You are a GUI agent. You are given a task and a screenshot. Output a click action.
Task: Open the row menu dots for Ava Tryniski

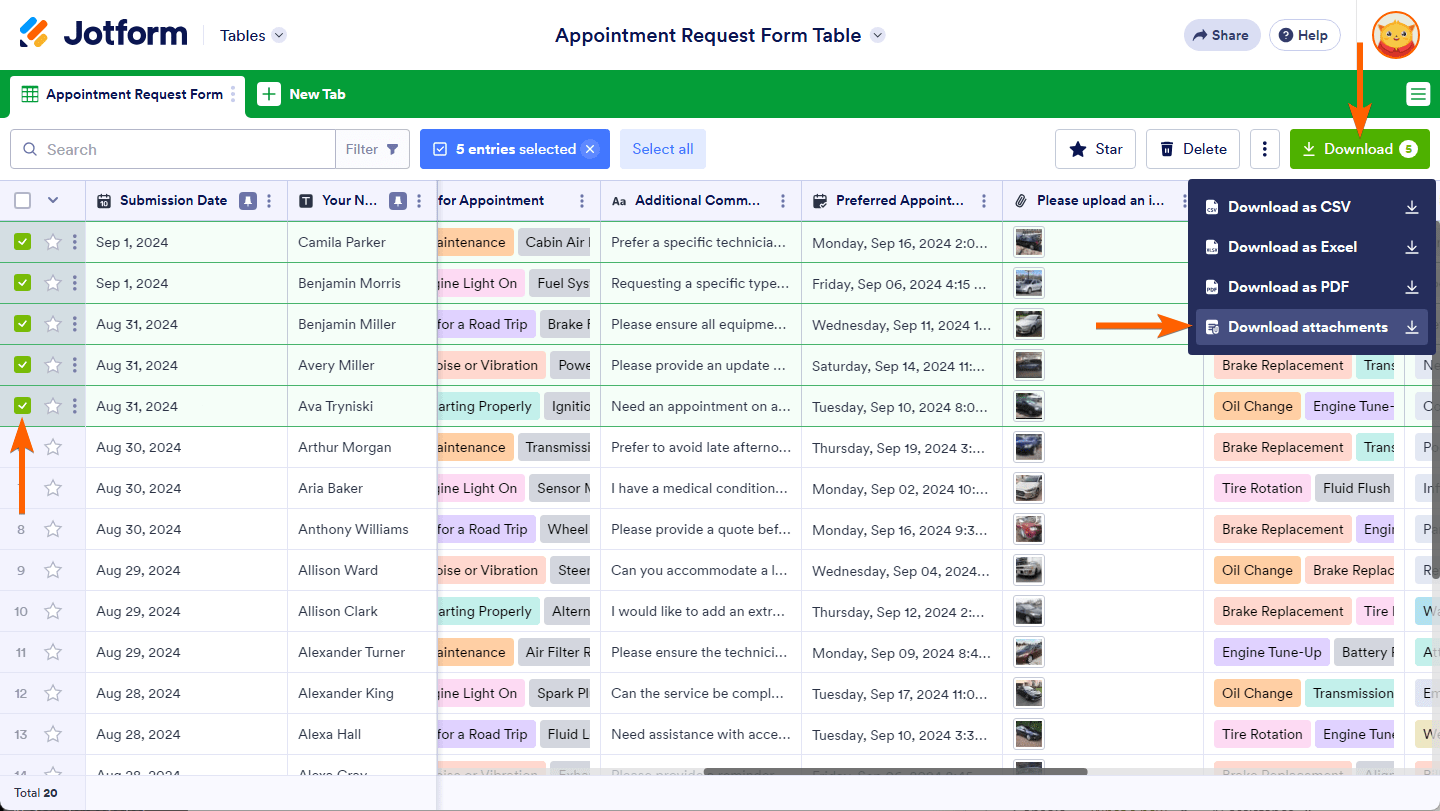point(75,406)
